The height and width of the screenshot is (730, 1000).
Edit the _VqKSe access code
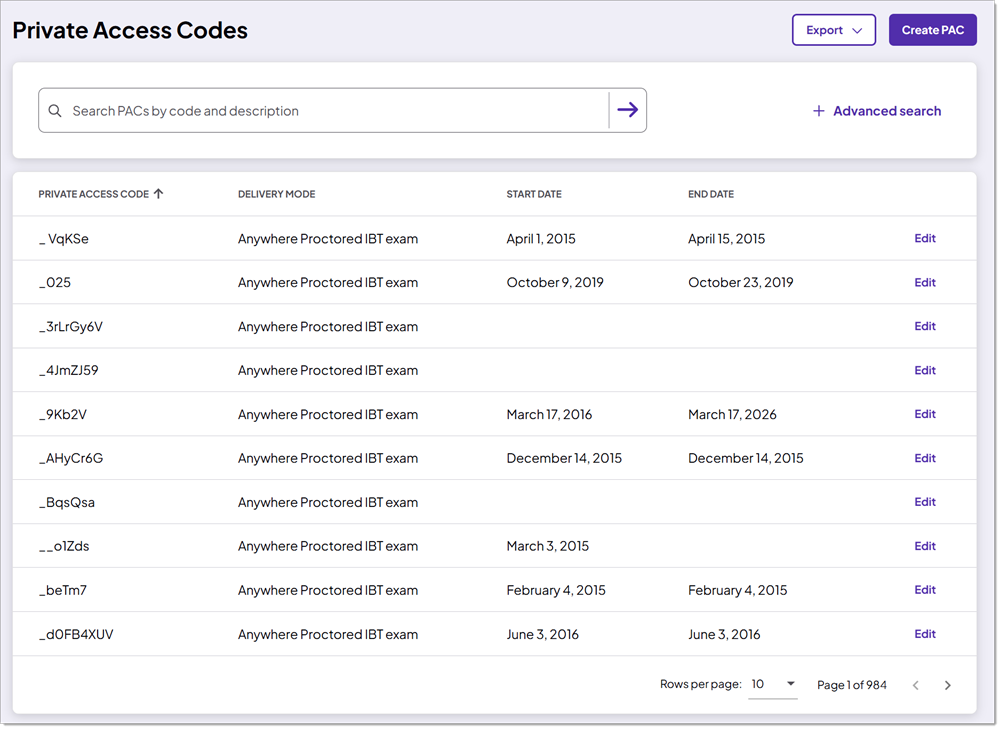click(925, 239)
